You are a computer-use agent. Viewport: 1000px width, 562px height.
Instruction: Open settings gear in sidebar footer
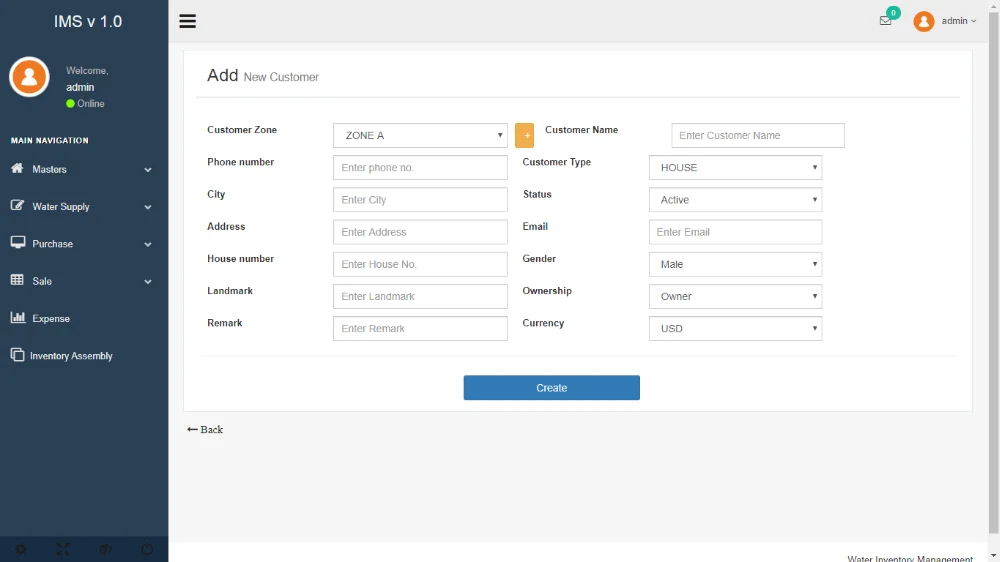pos(21,549)
